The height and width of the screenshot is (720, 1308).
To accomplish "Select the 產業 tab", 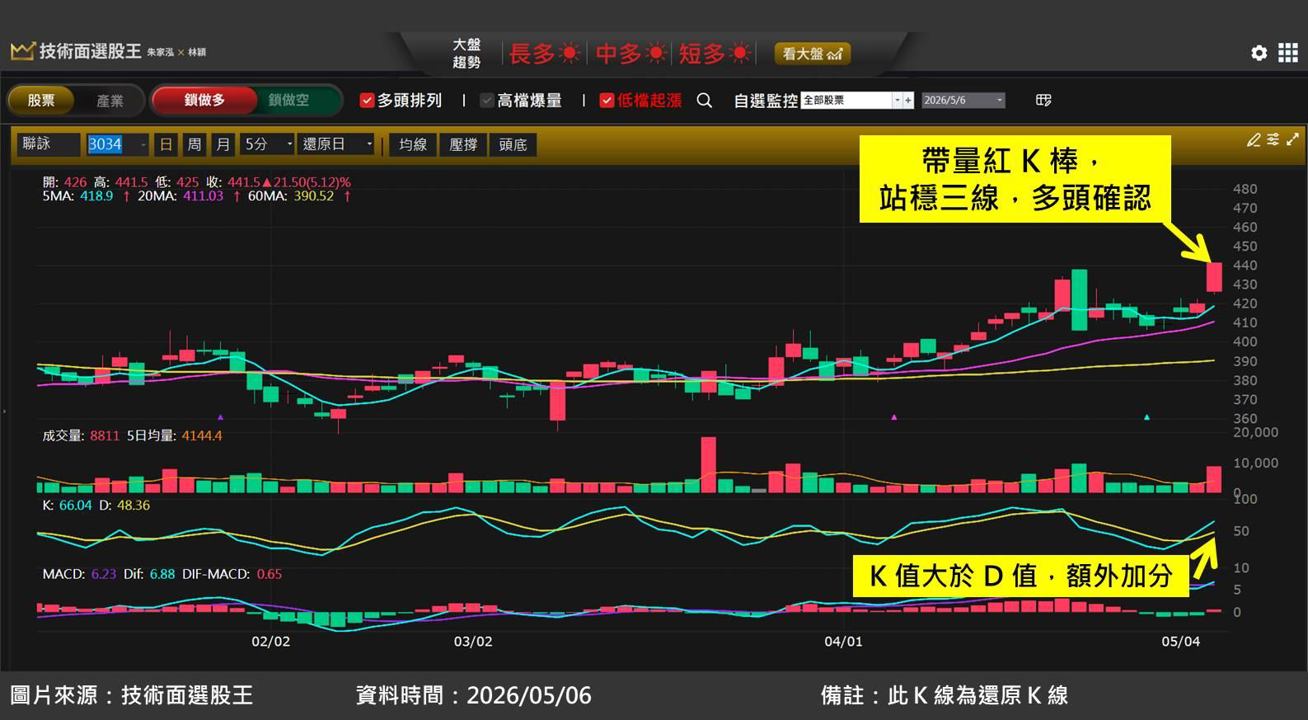I will 110,100.
